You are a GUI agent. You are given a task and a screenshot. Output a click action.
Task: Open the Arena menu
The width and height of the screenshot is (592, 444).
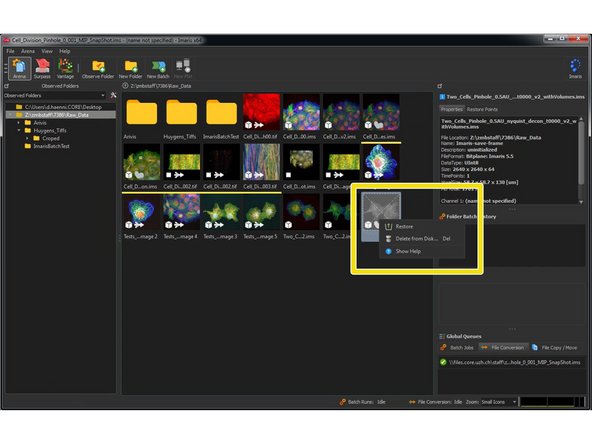click(x=28, y=51)
